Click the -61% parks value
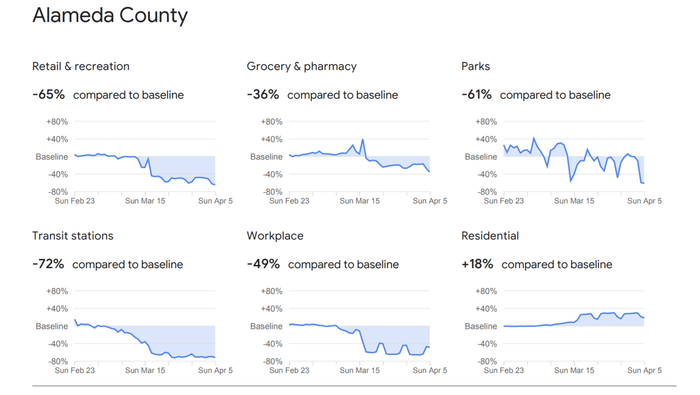Image resolution: width=700 pixels, height=395 pixels. point(476,95)
